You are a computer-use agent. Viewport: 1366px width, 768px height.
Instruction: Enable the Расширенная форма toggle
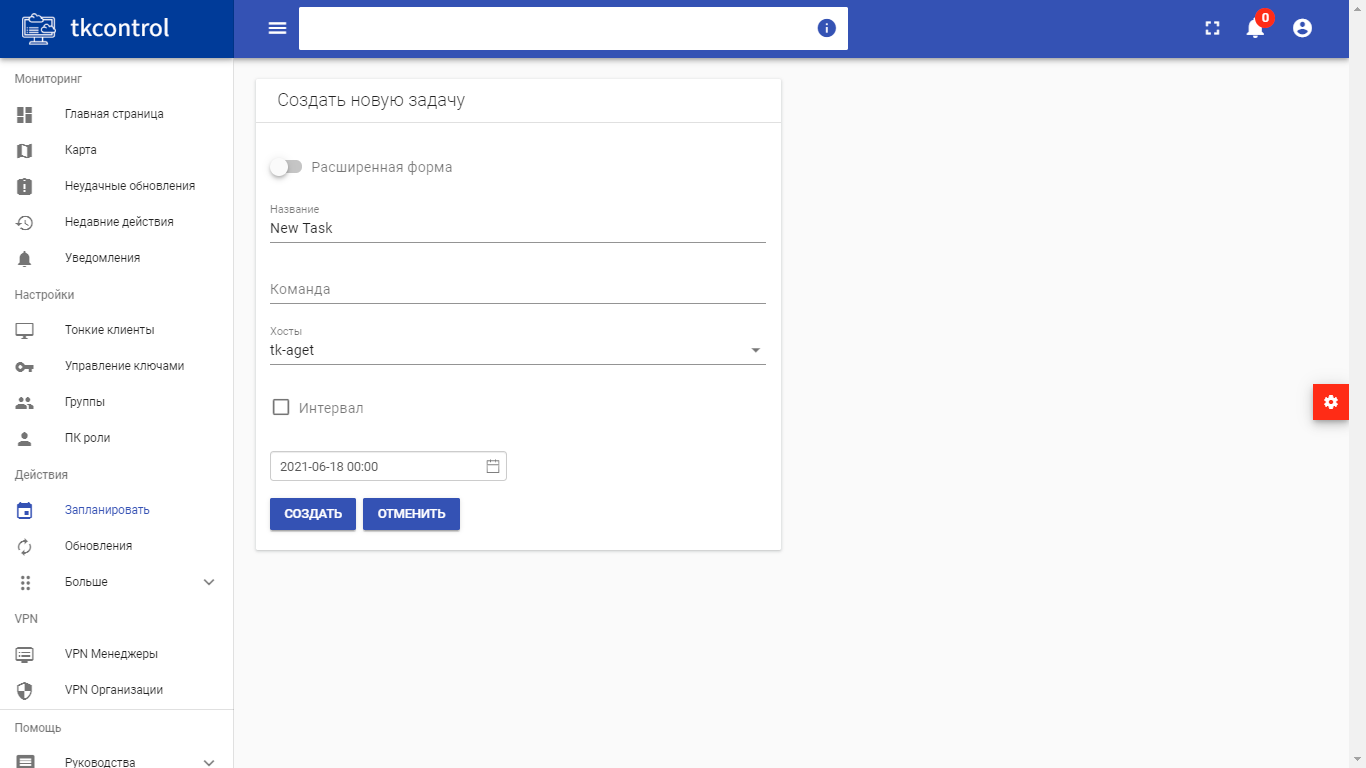click(286, 167)
